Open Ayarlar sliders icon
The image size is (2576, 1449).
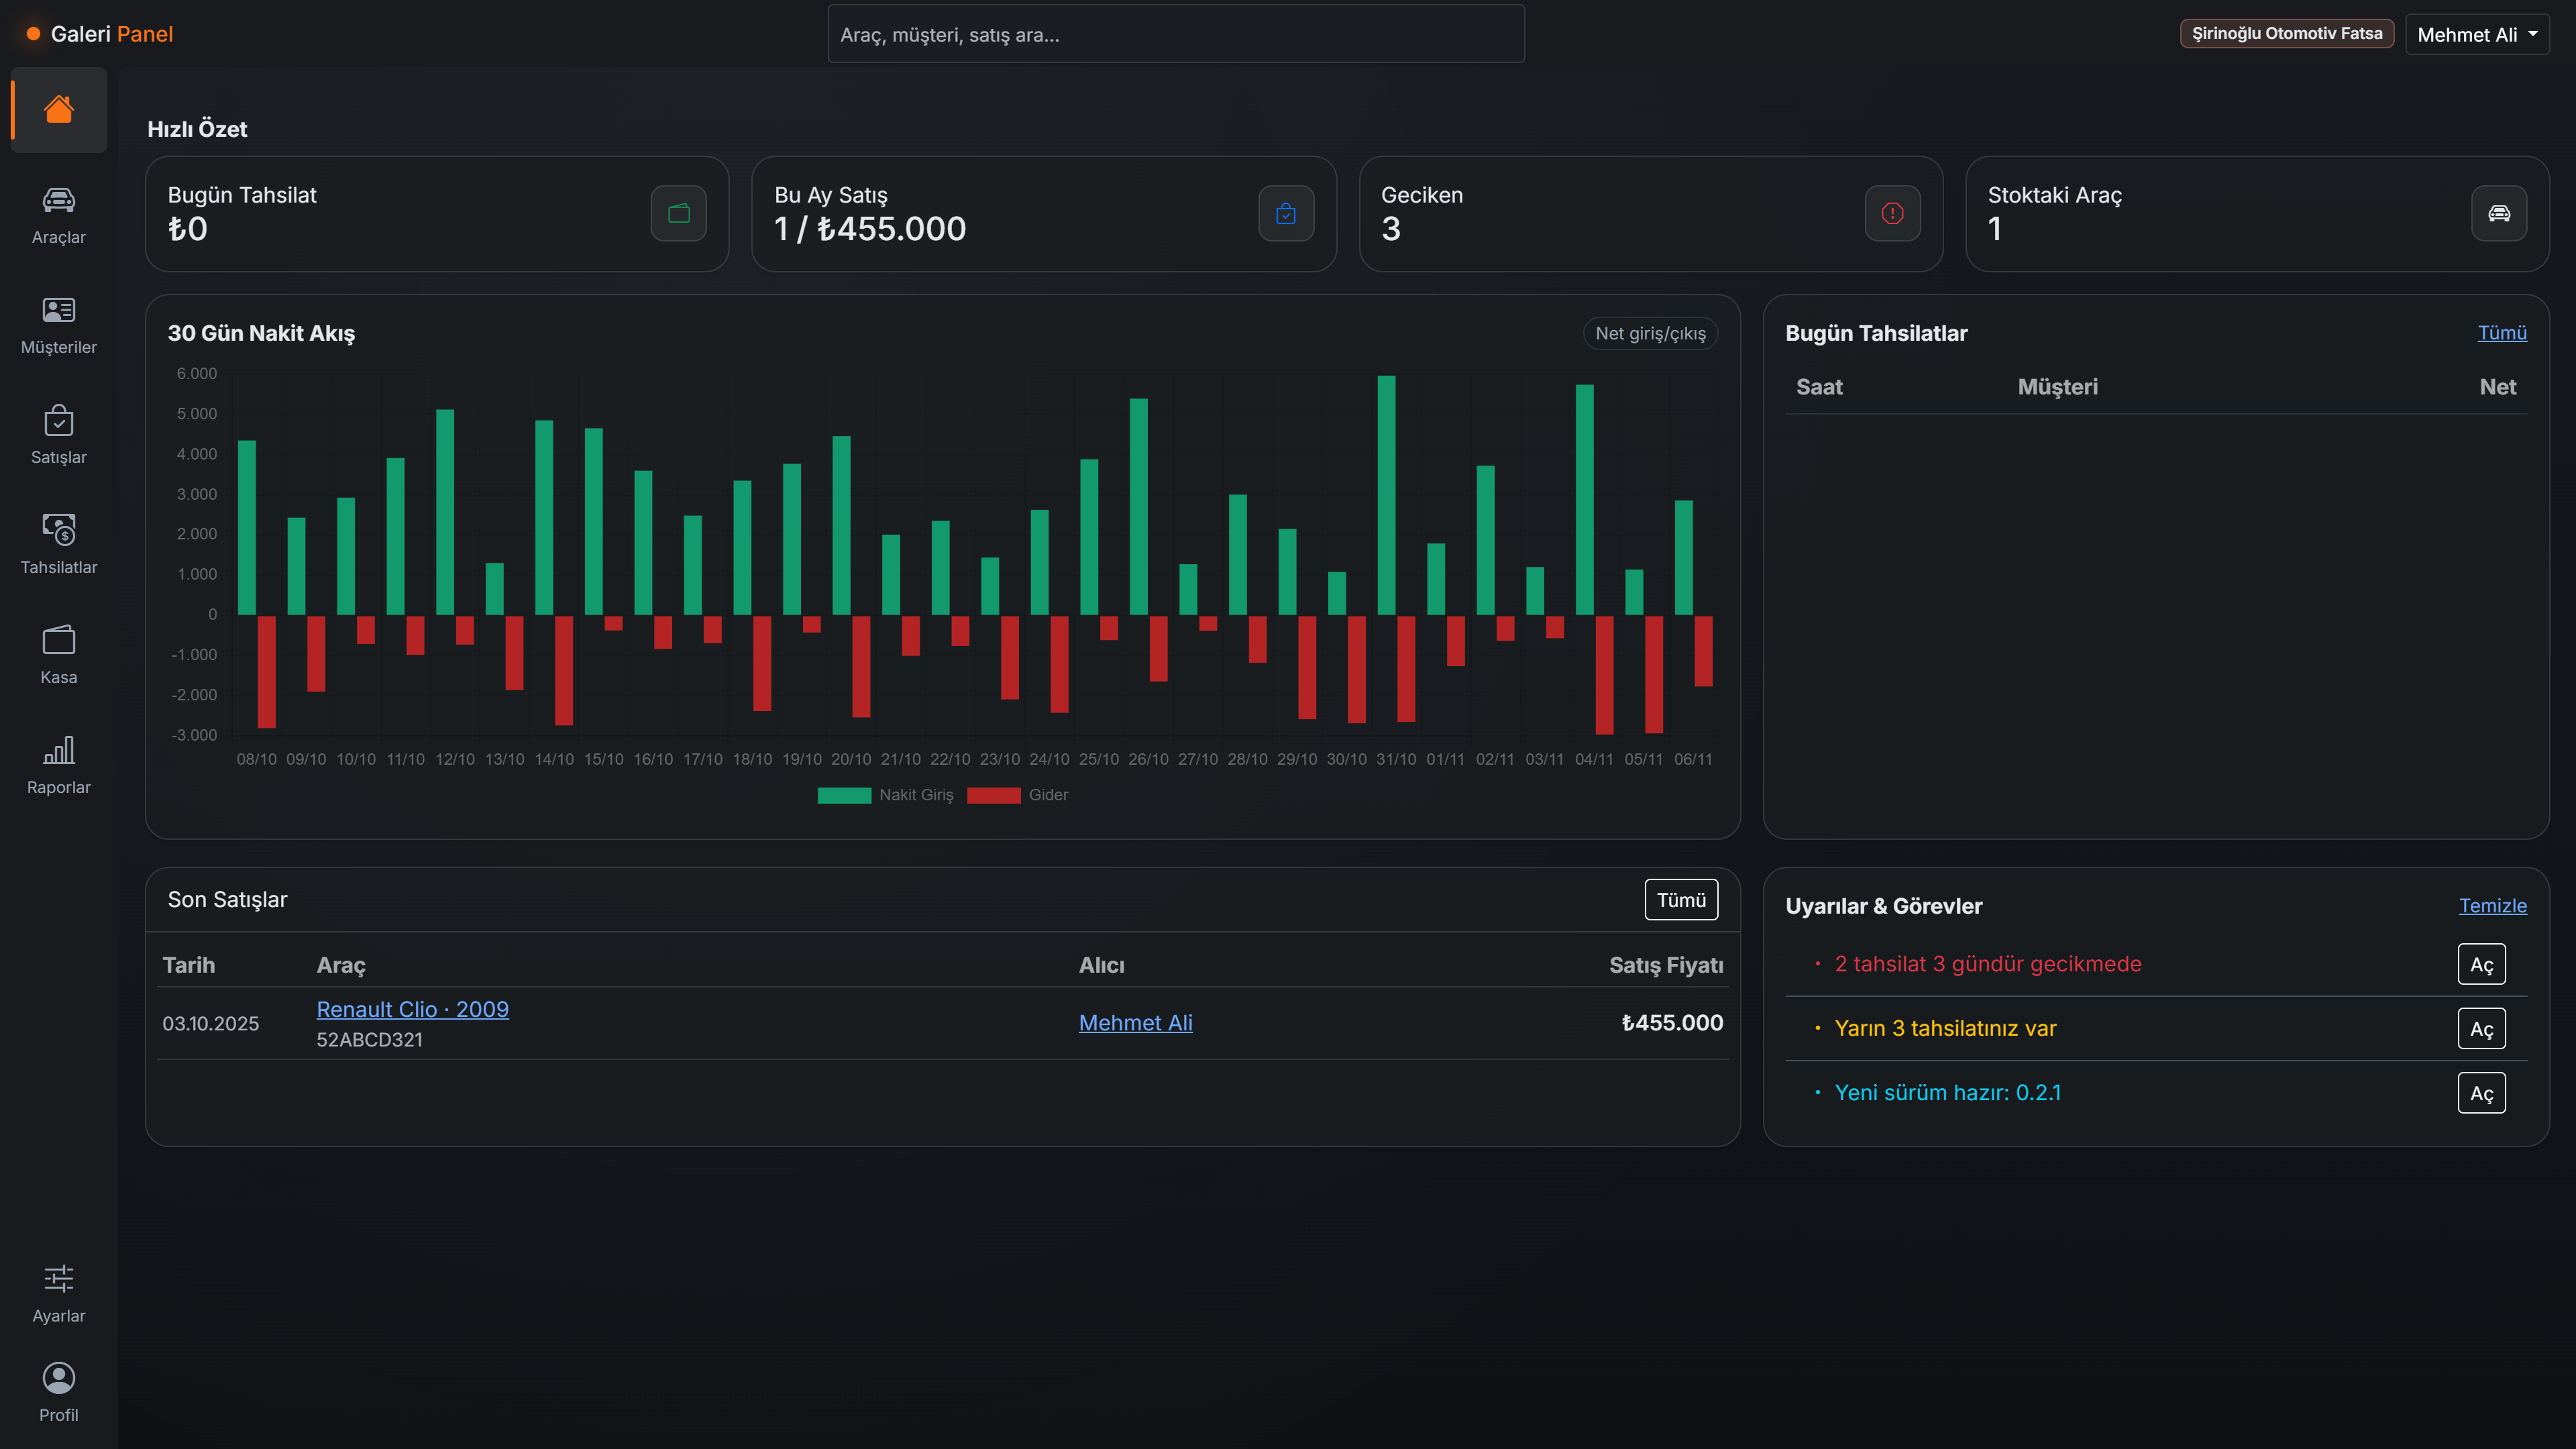58,1279
